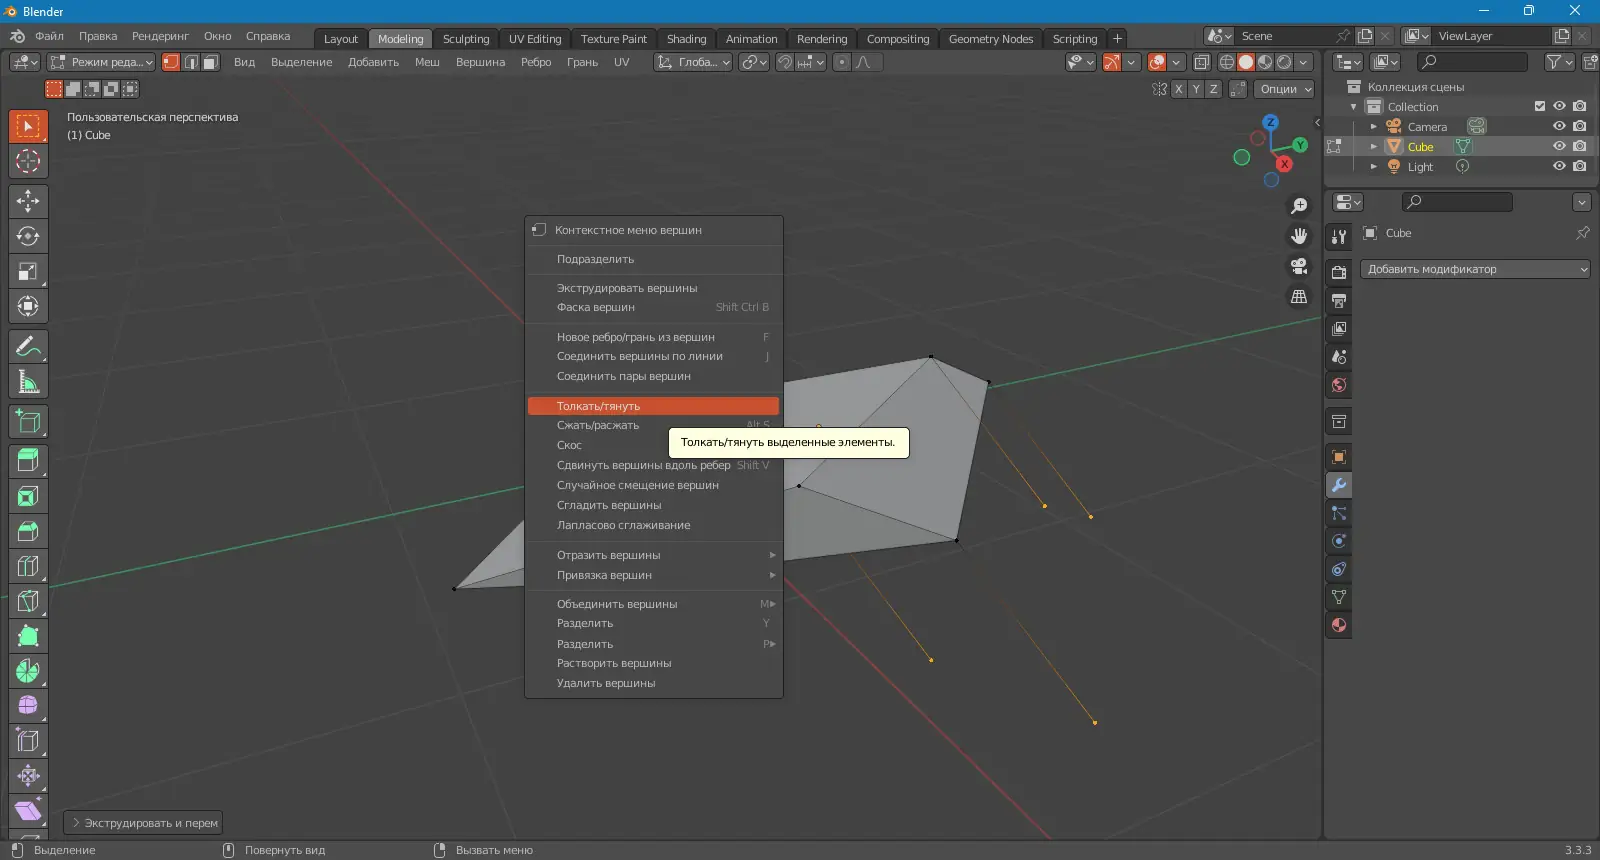Switch to the Sculpting workspace tab
The image size is (1600, 860).
coord(466,39)
